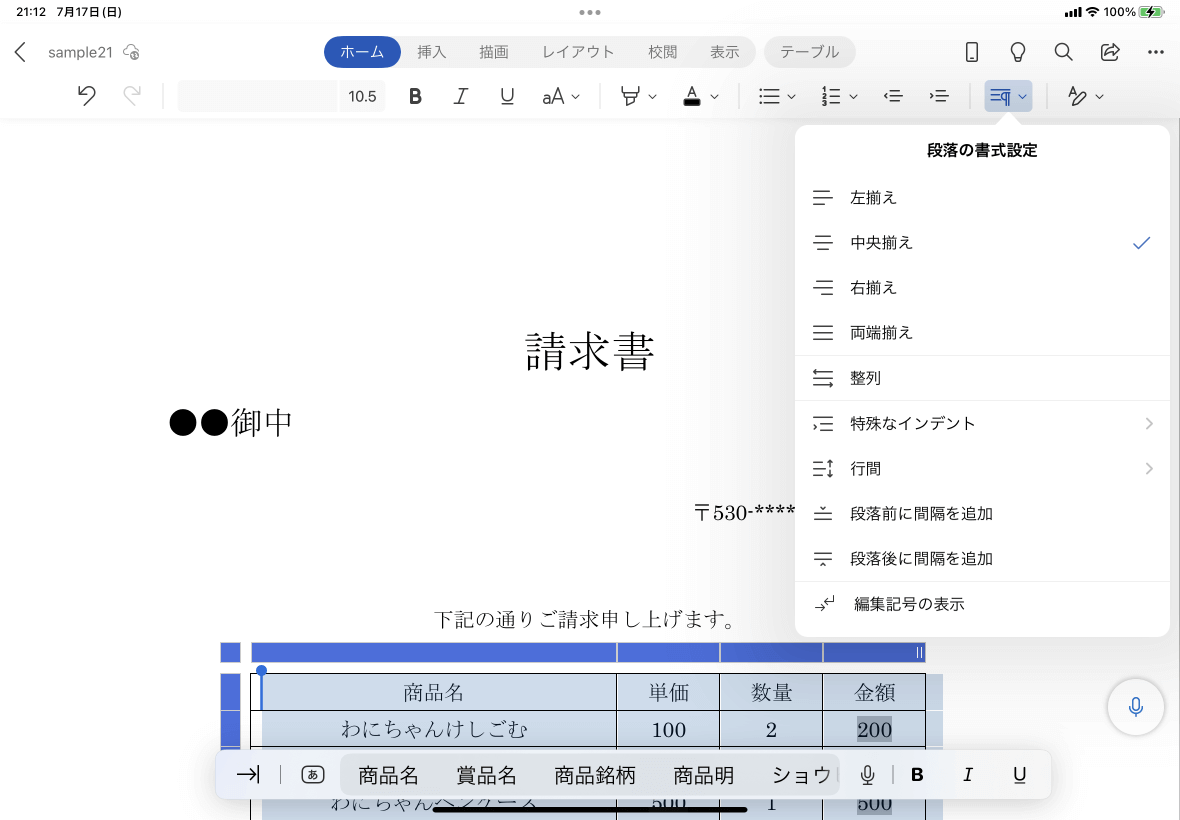Select 右揃え alignment

[x=982, y=288]
